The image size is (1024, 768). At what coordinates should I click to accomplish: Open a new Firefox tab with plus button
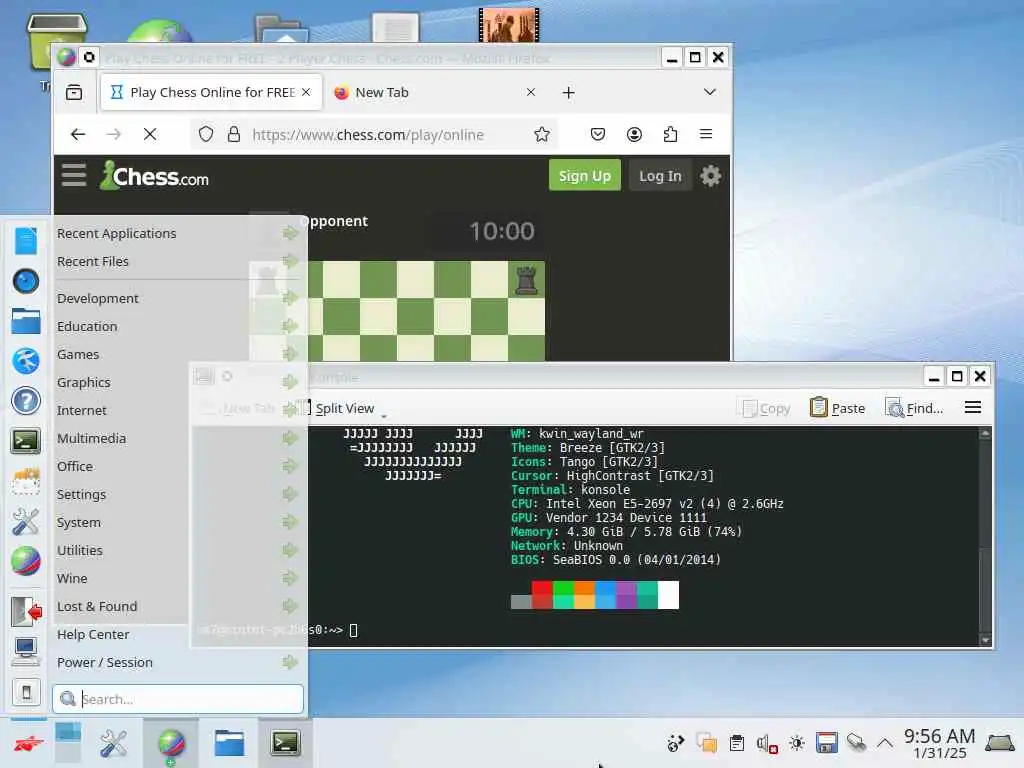[568, 93]
